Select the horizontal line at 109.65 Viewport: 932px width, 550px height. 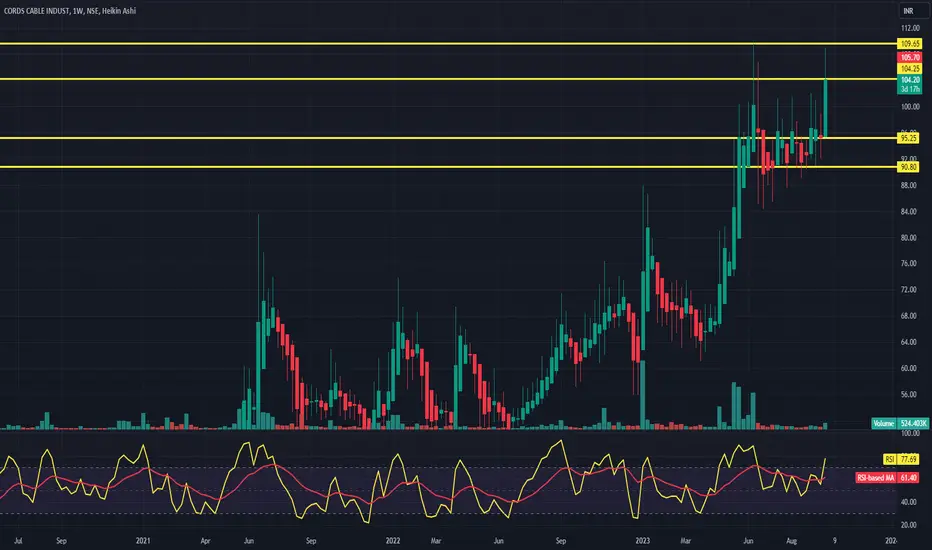[446, 43]
